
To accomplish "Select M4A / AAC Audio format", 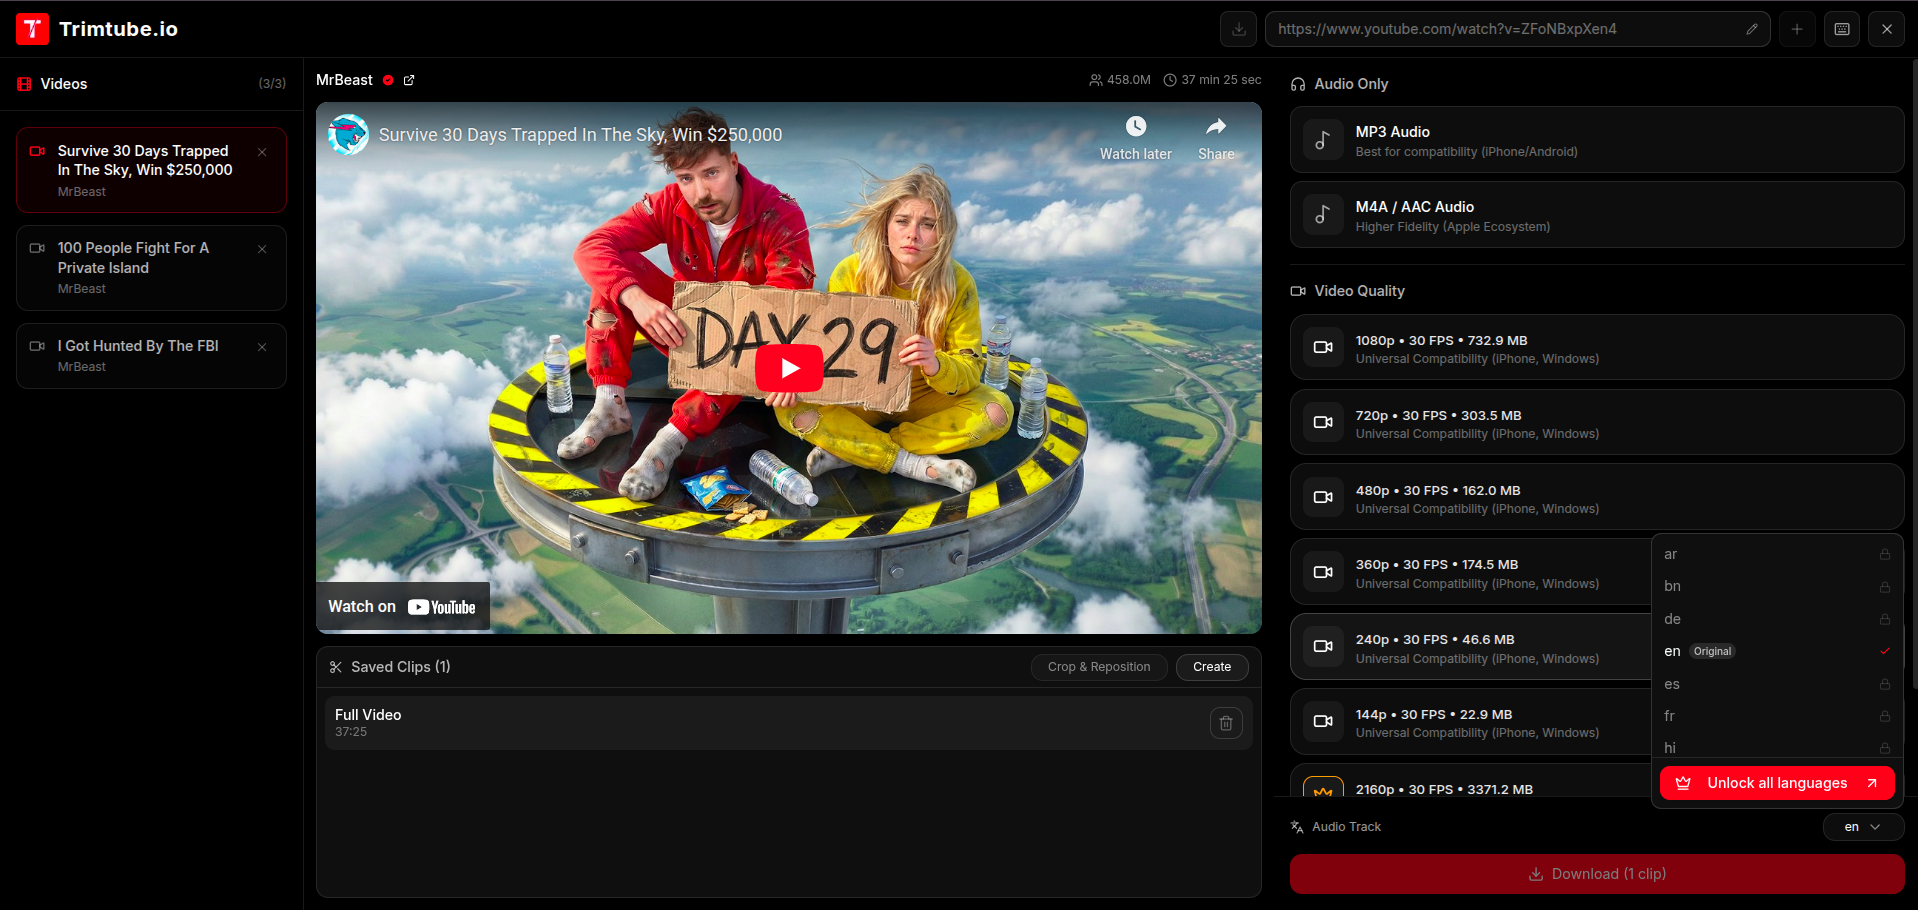I will [1597, 215].
